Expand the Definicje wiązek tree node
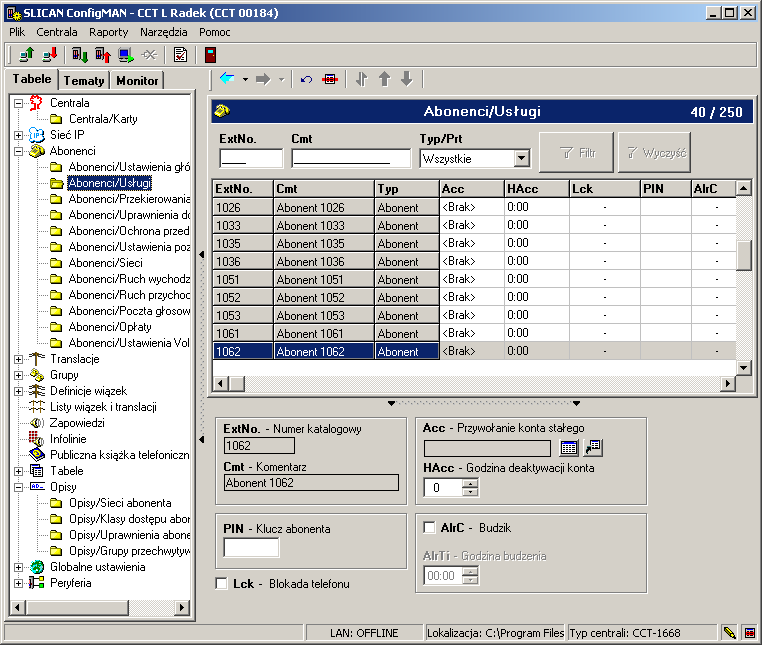 (18, 391)
